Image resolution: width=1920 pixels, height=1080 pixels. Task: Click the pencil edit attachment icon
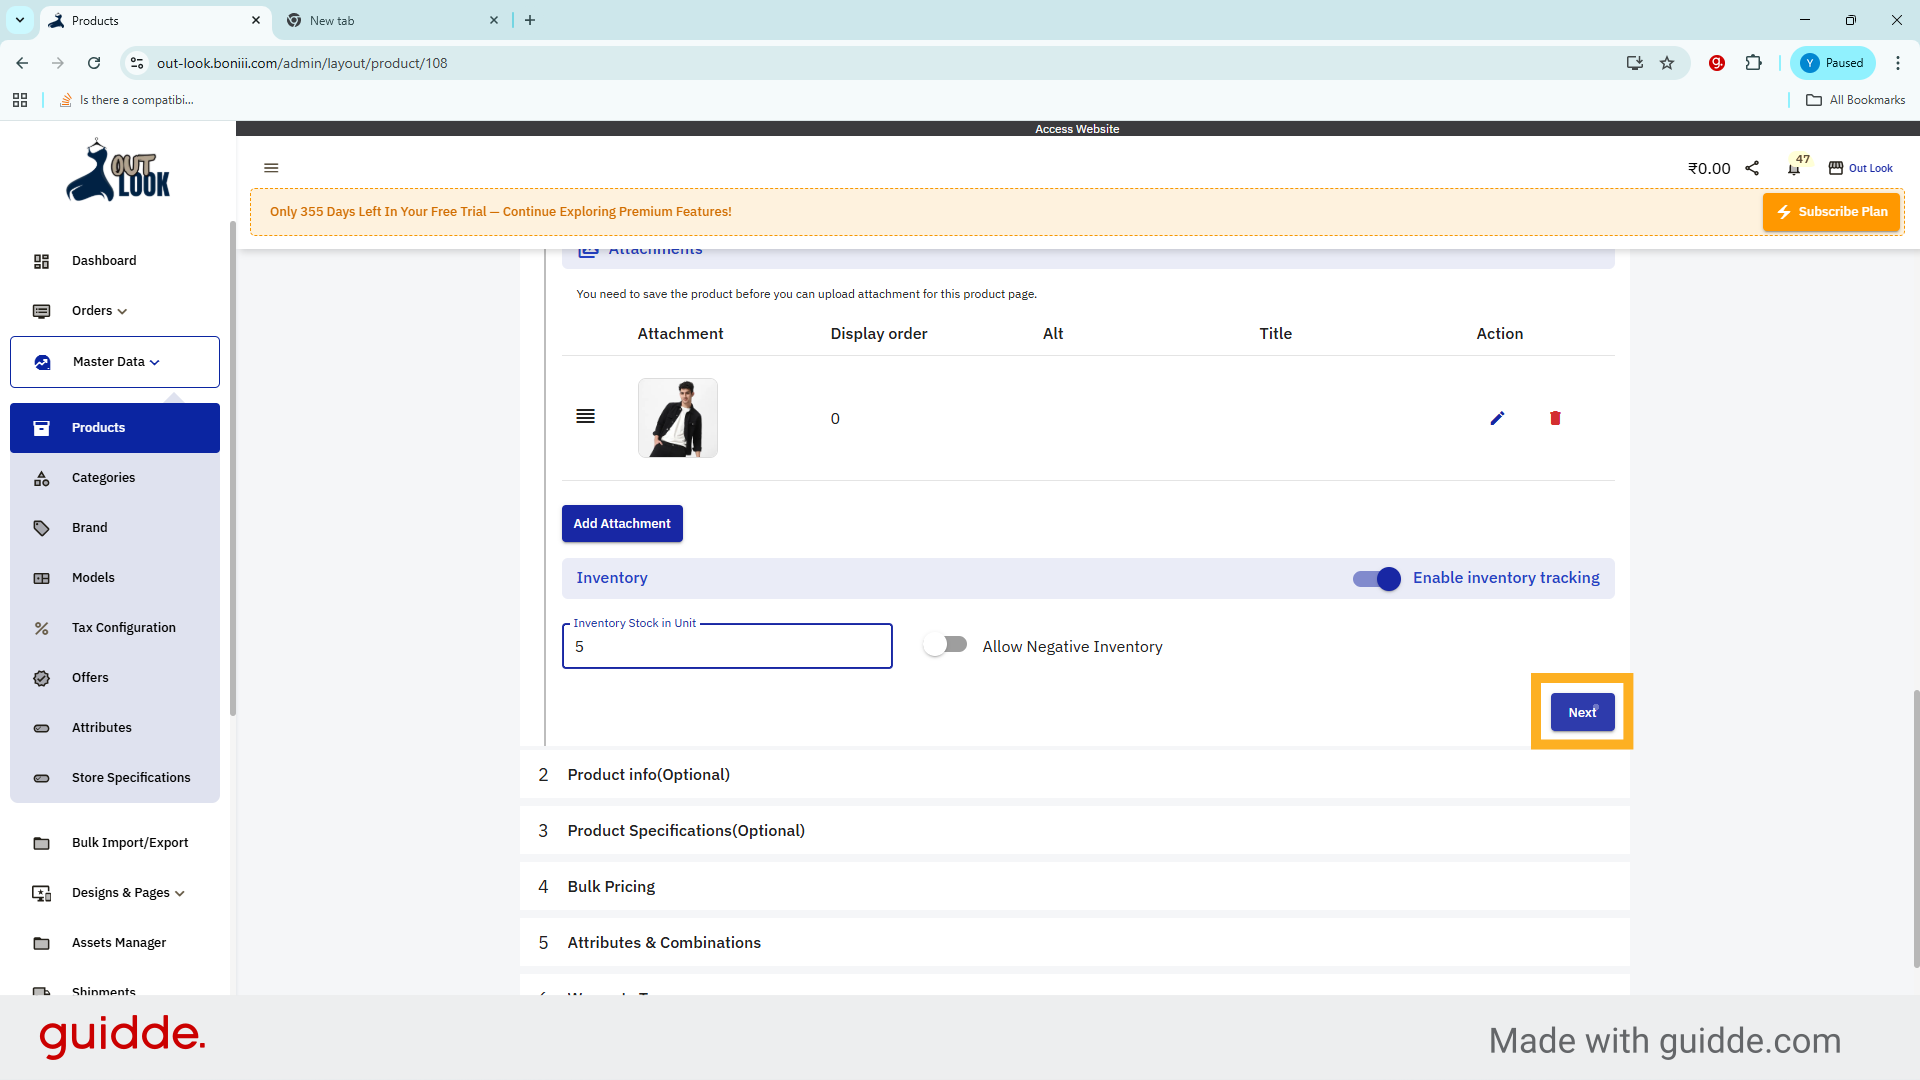[x=1497, y=418]
